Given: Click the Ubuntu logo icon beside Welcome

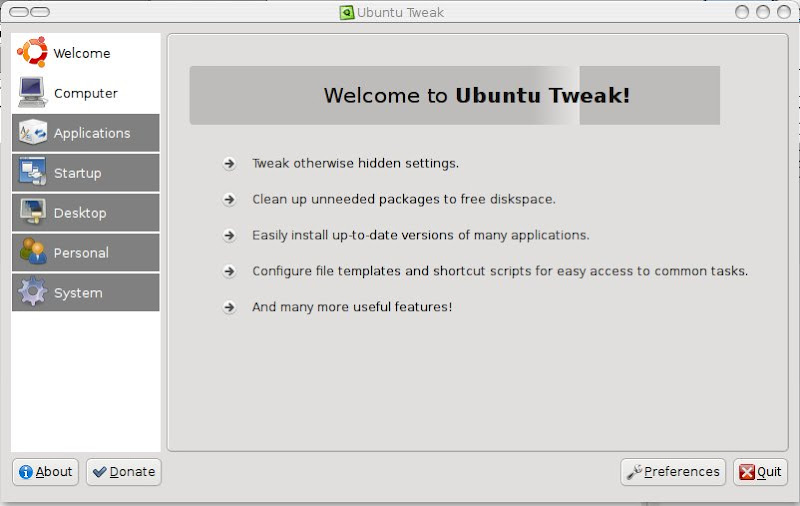Looking at the screenshot, I should pyautogui.click(x=32, y=52).
